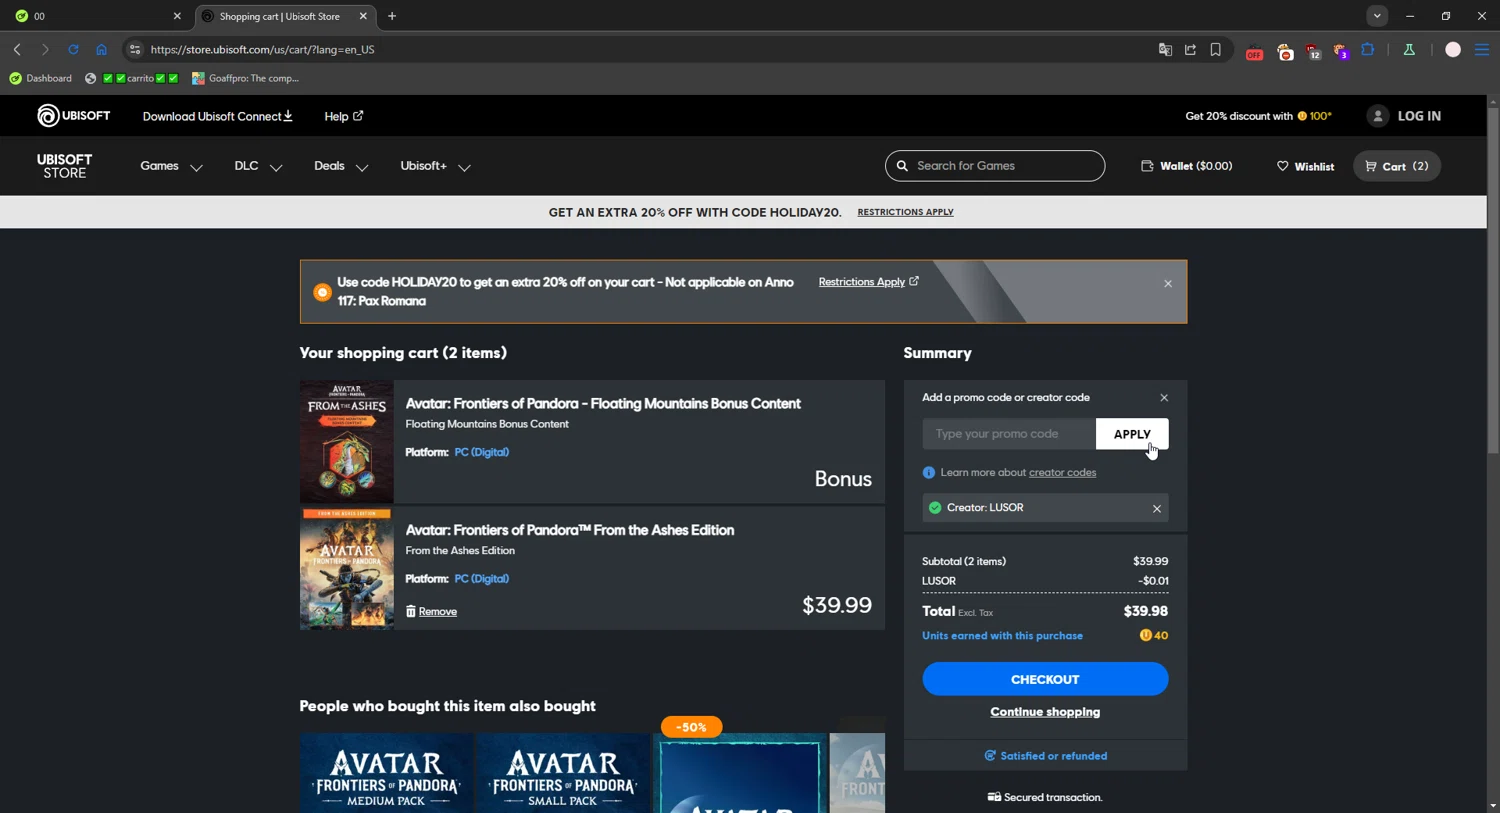Click the address bar URL
Image resolution: width=1500 pixels, height=813 pixels.
(263, 49)
